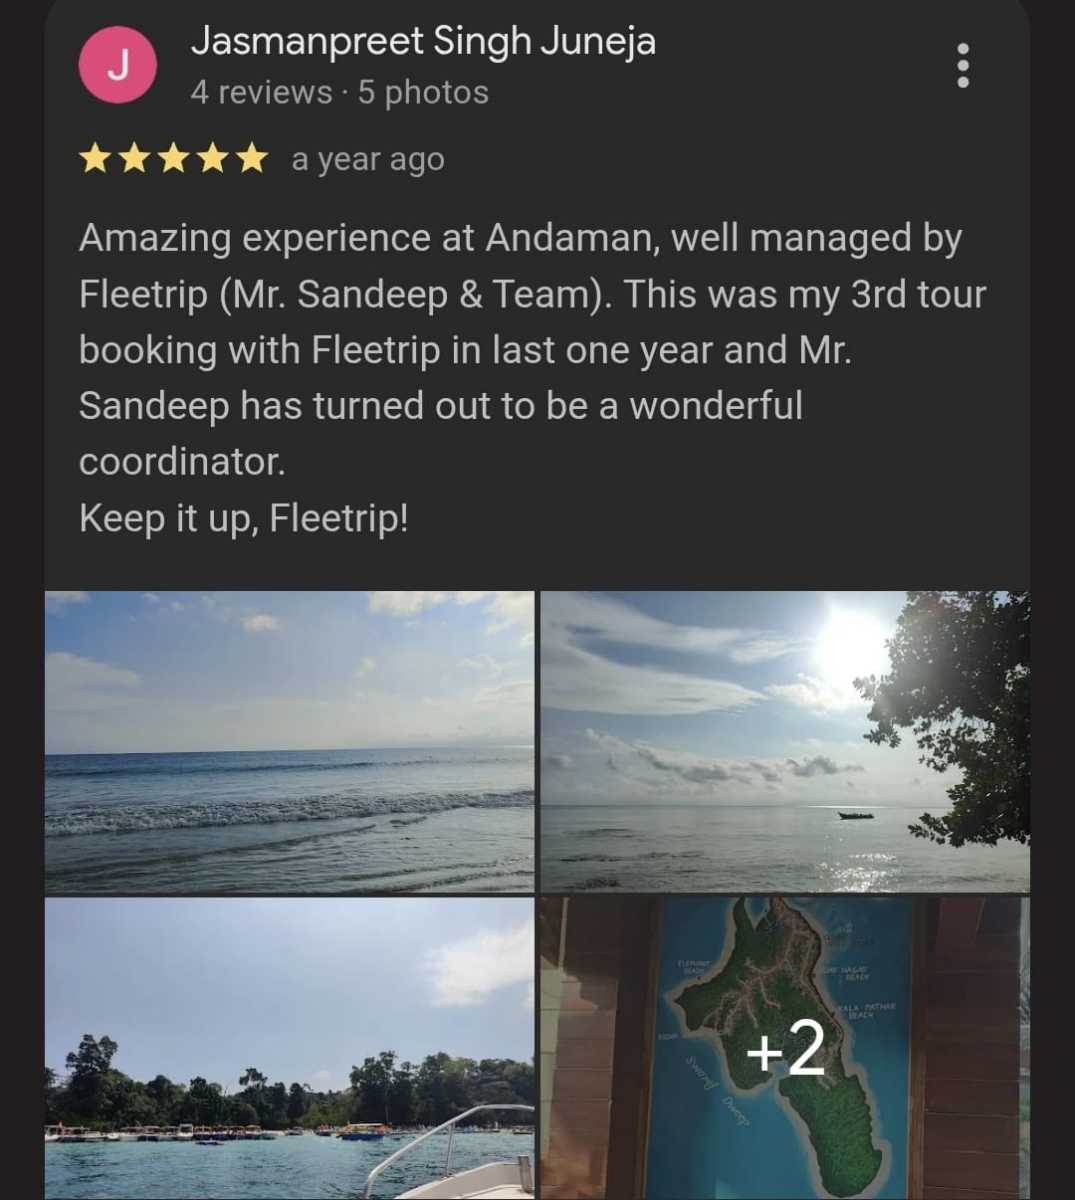Viewport: 1075px width, 1200px height.
Task: Tap the "4 reviews" count text
Action: [x=261, y=92]
